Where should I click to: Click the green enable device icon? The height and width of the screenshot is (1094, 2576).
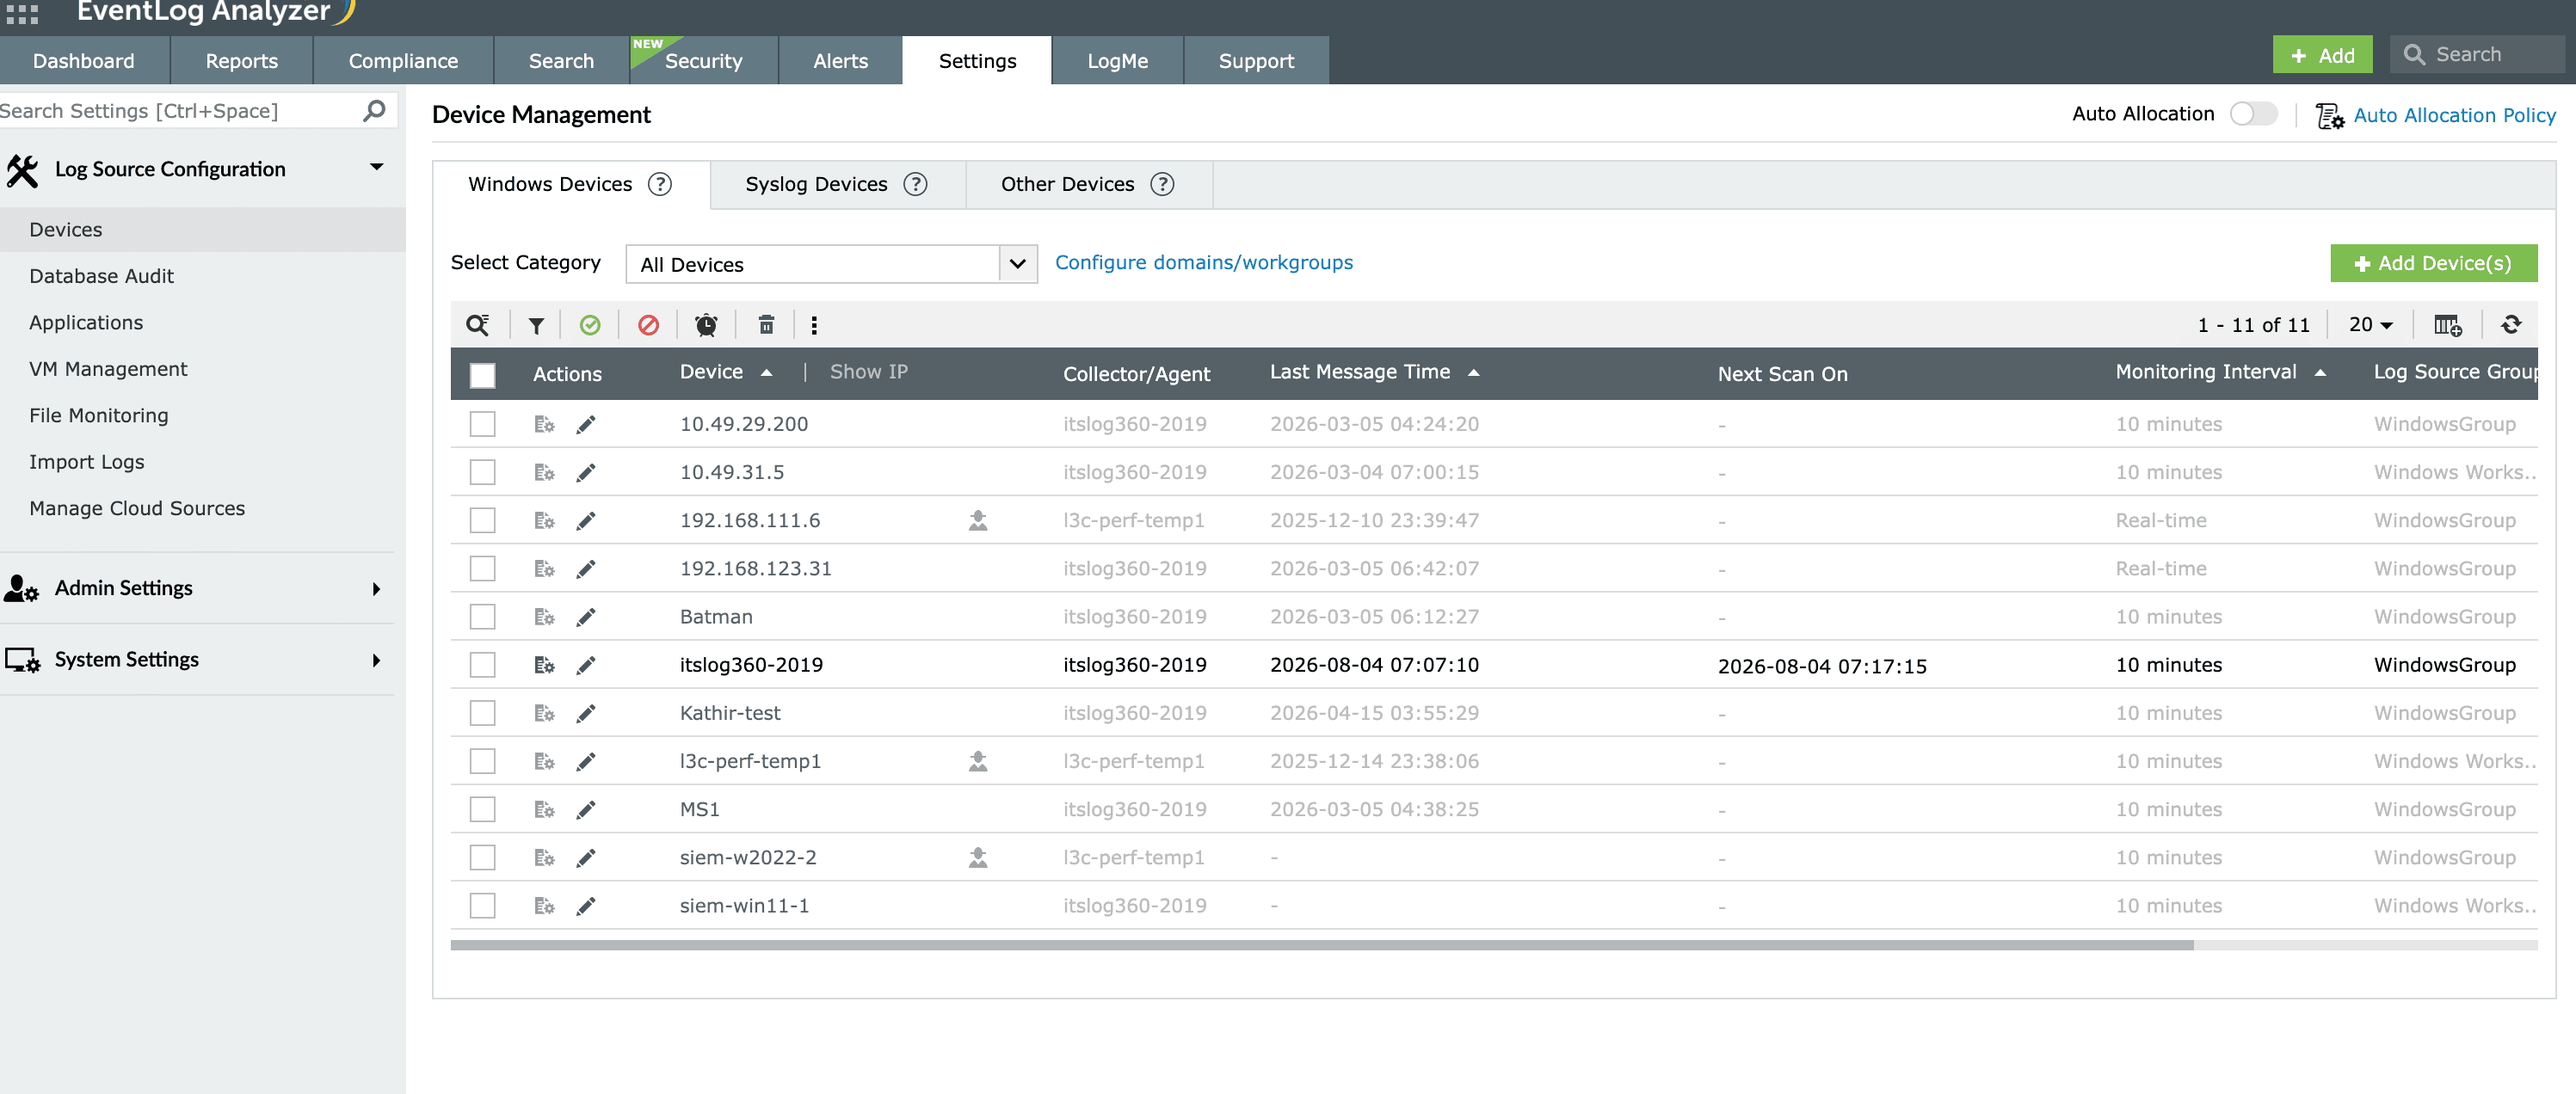point(590,325)
